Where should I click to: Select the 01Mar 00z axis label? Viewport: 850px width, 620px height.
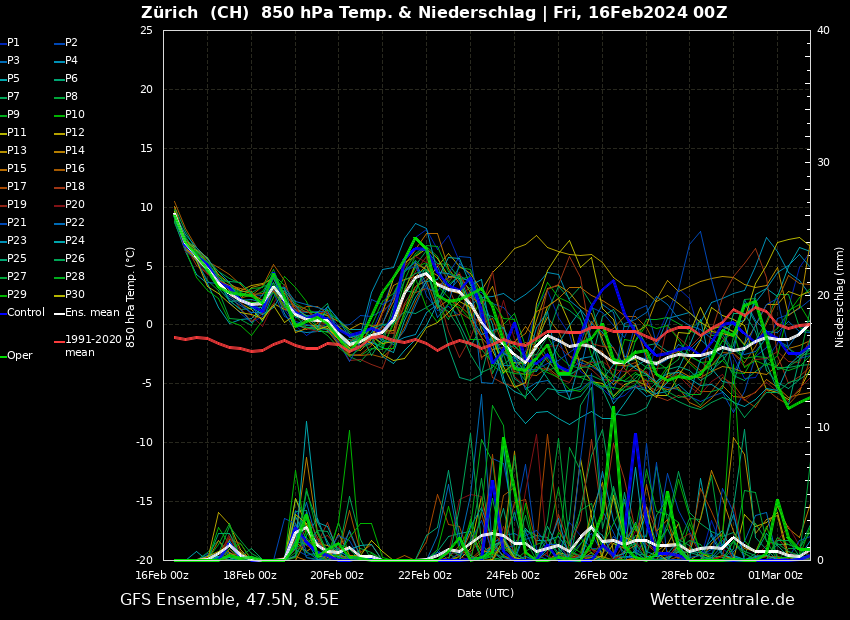coord(776,575)
